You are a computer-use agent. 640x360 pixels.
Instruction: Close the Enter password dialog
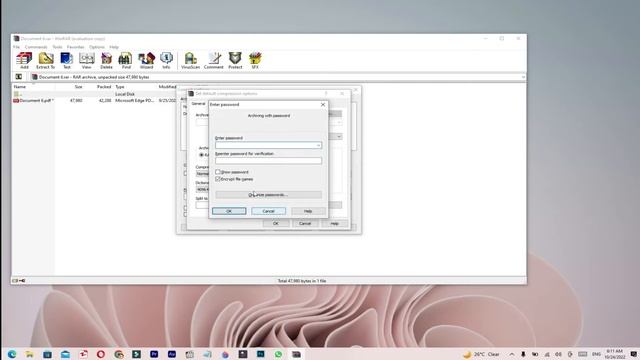coord(323,104)
